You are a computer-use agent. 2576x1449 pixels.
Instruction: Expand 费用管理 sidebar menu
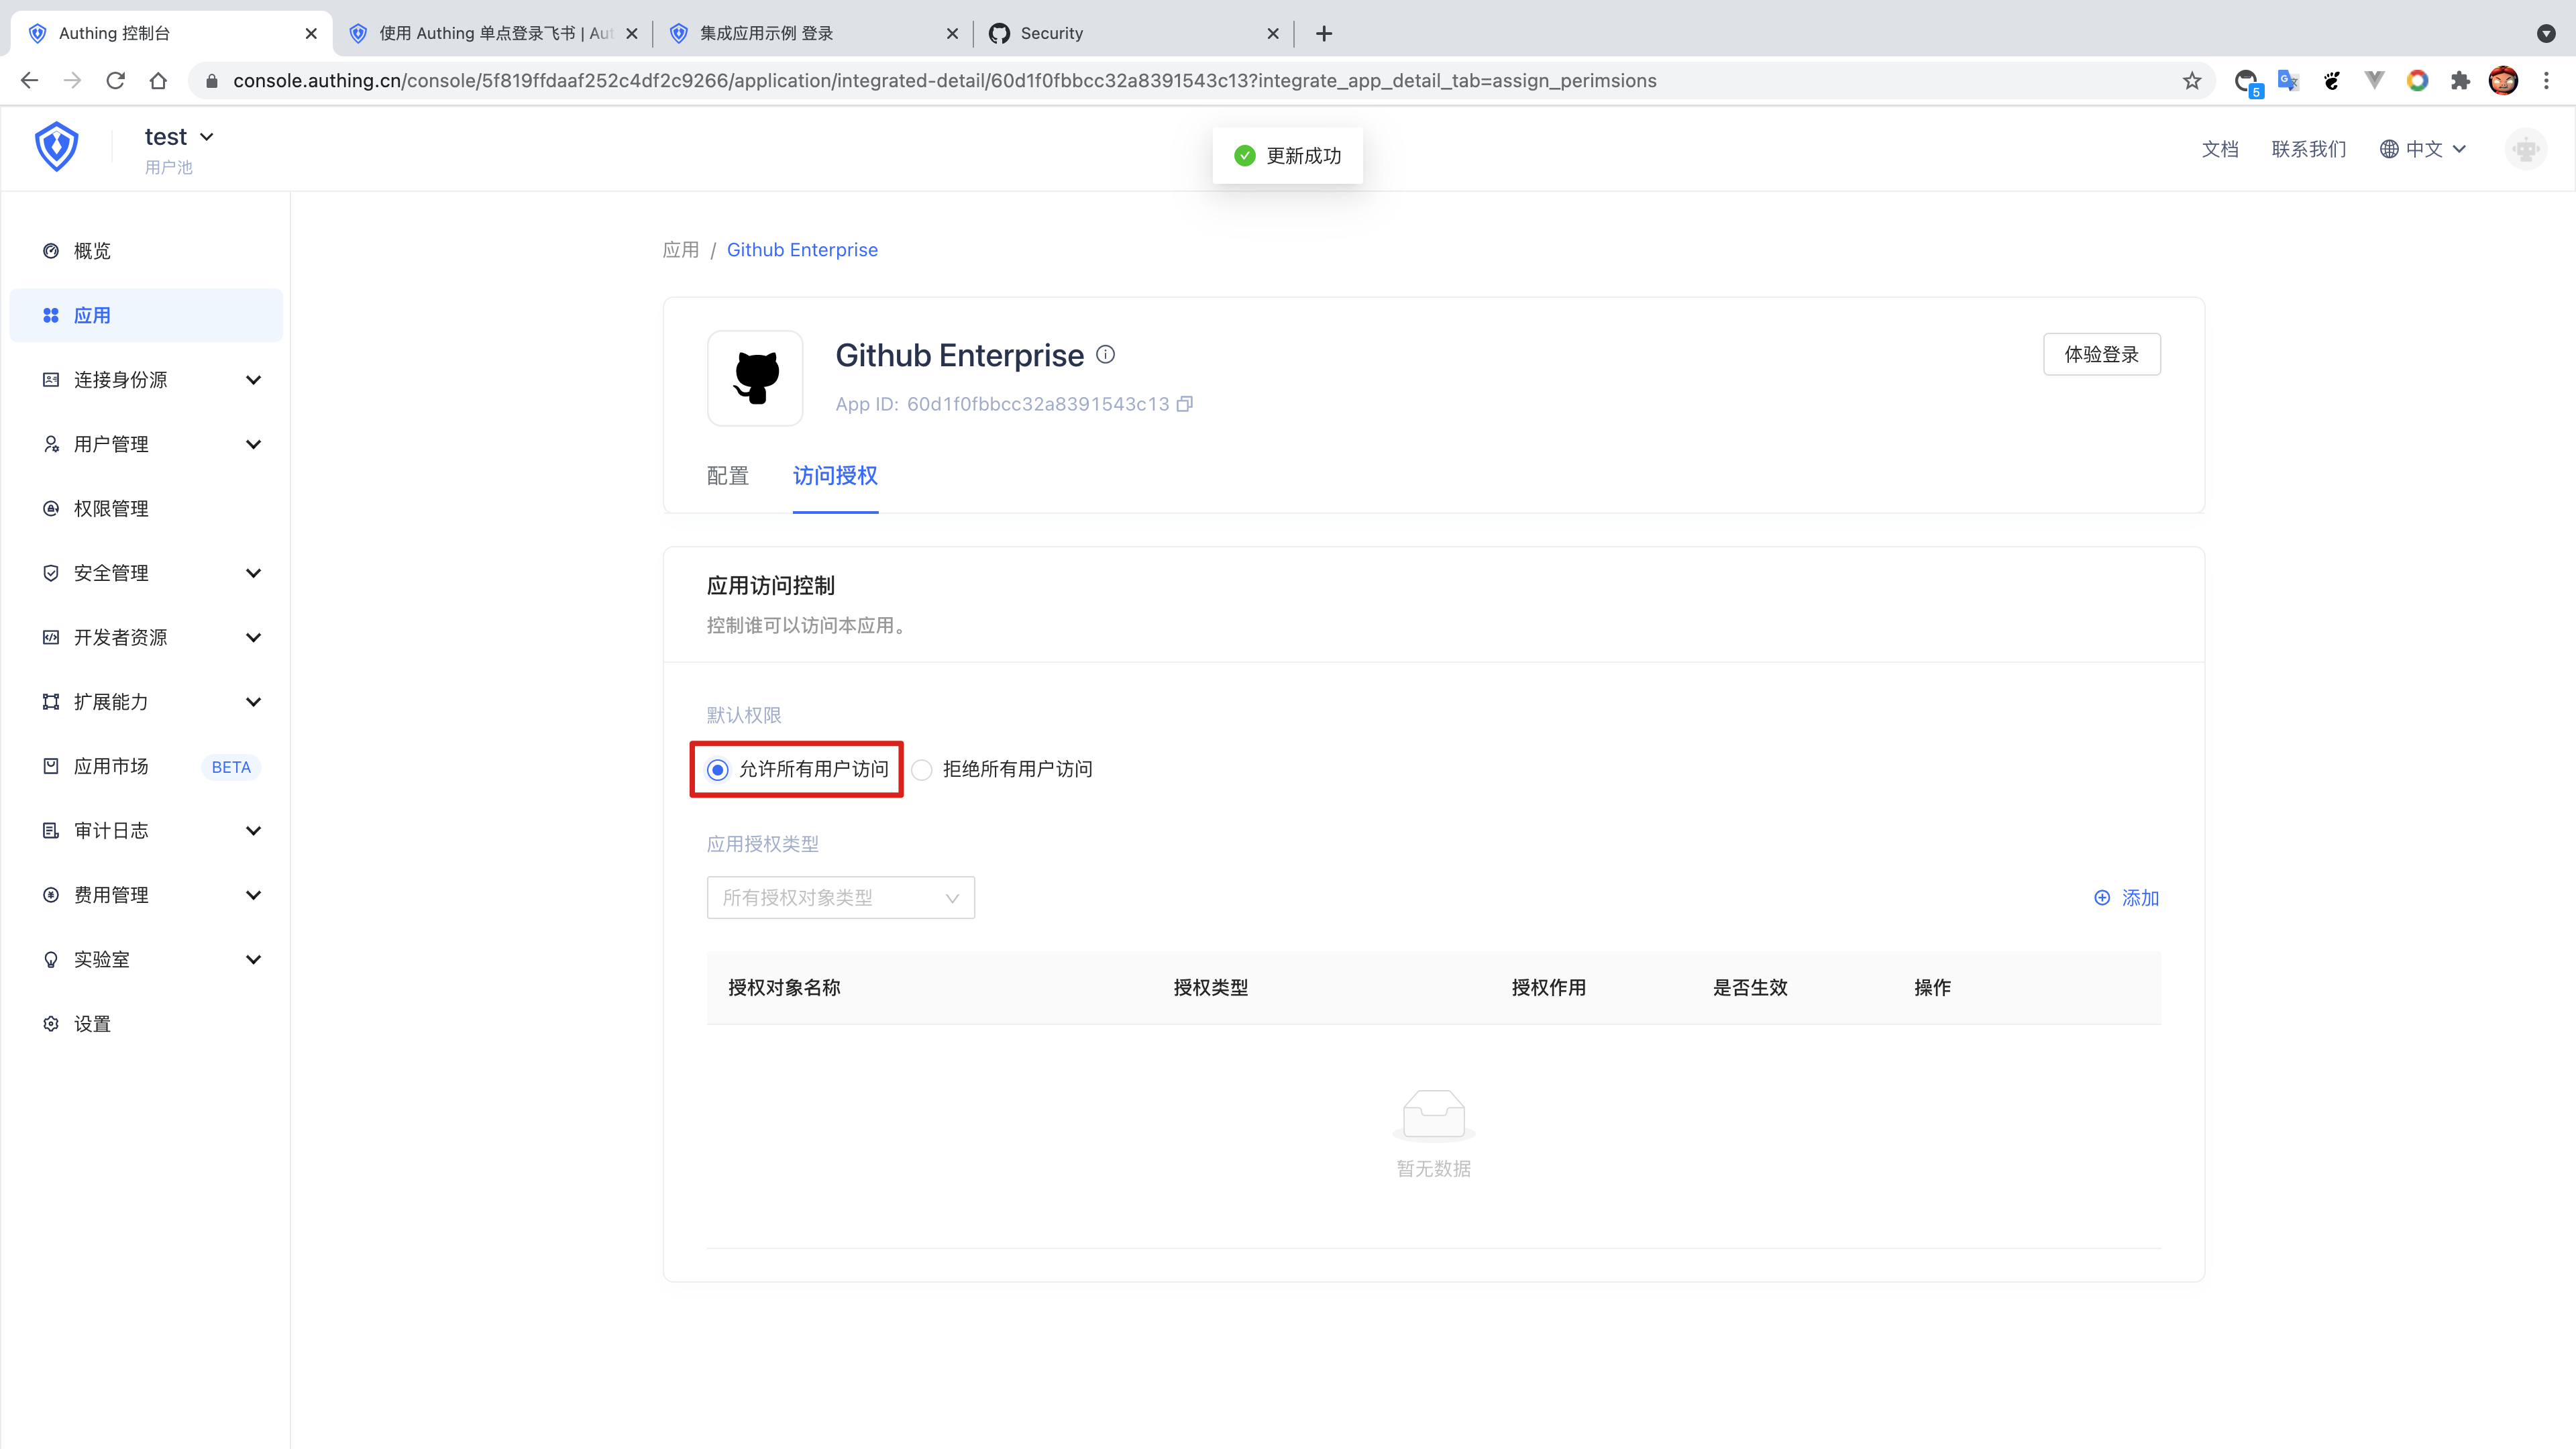pyautogui.click(x=146, y=895)
